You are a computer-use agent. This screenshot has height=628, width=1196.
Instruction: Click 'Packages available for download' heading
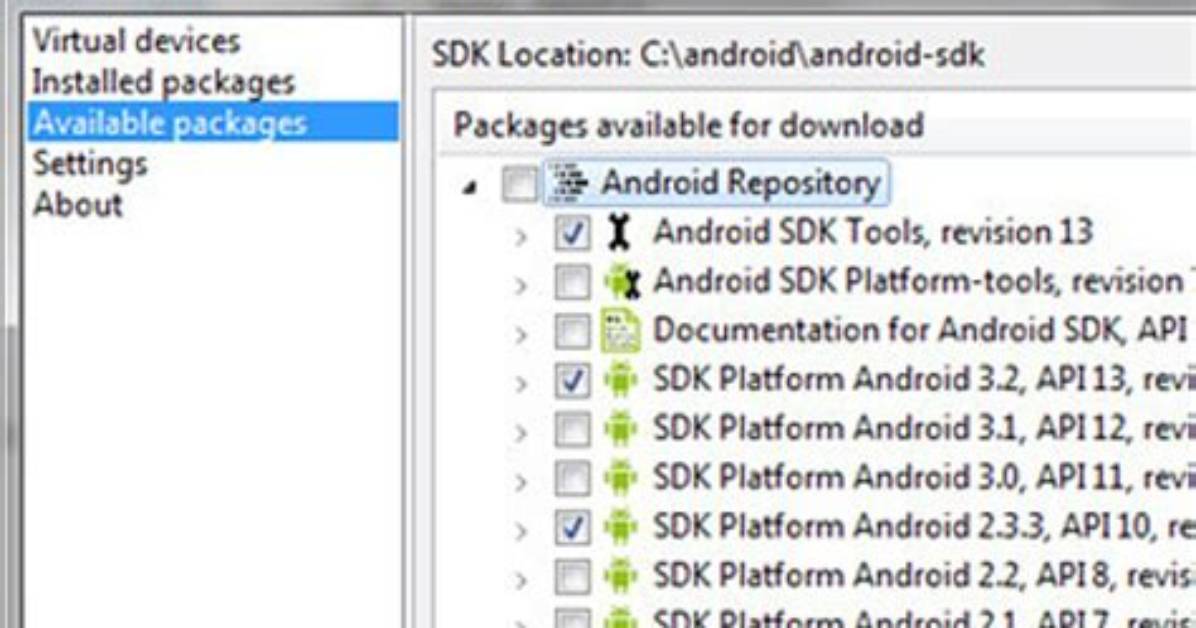[x=688, y=124]
